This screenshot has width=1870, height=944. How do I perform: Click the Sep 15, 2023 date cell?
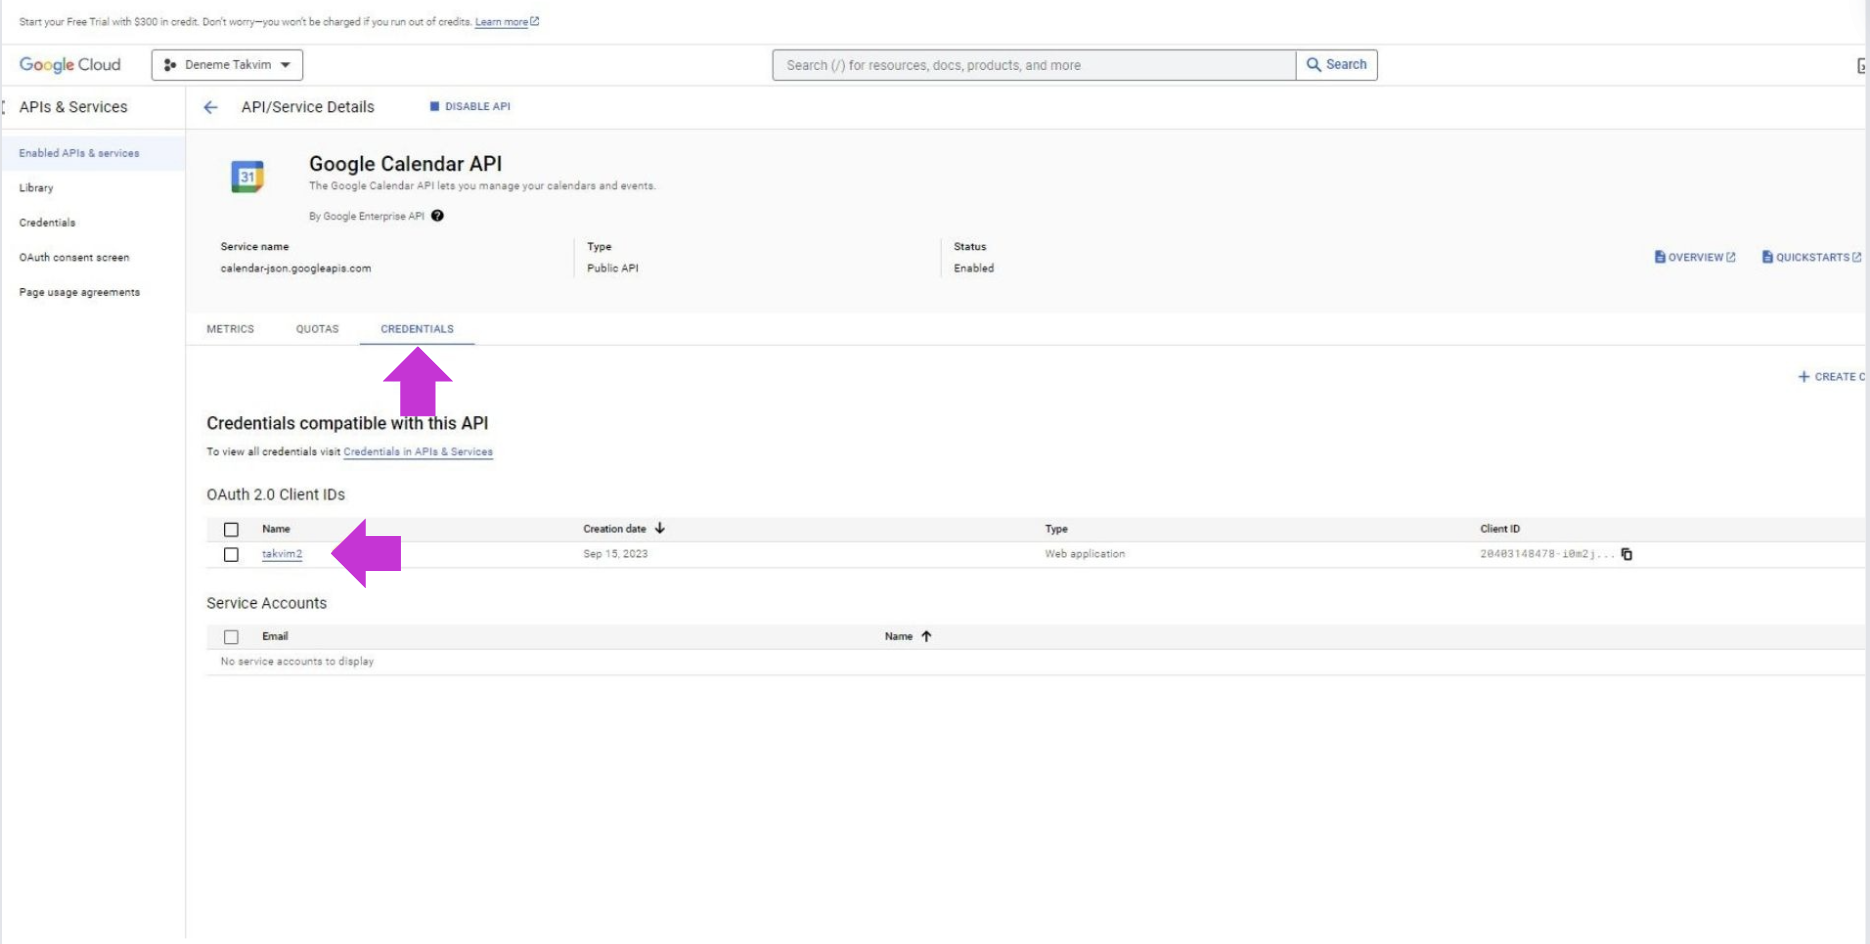pyautogui.click(x=616, y=554)
